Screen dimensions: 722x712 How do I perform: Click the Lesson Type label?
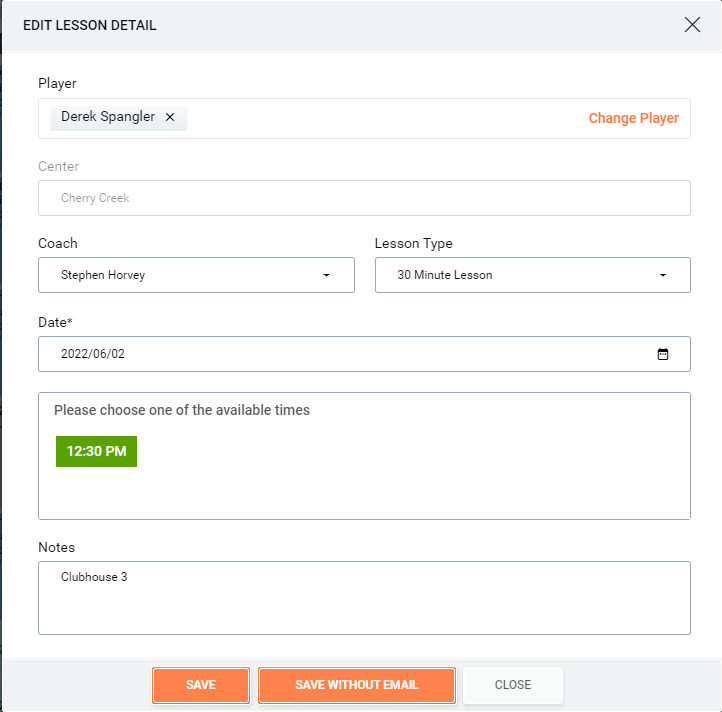click(x=413, y=243)
